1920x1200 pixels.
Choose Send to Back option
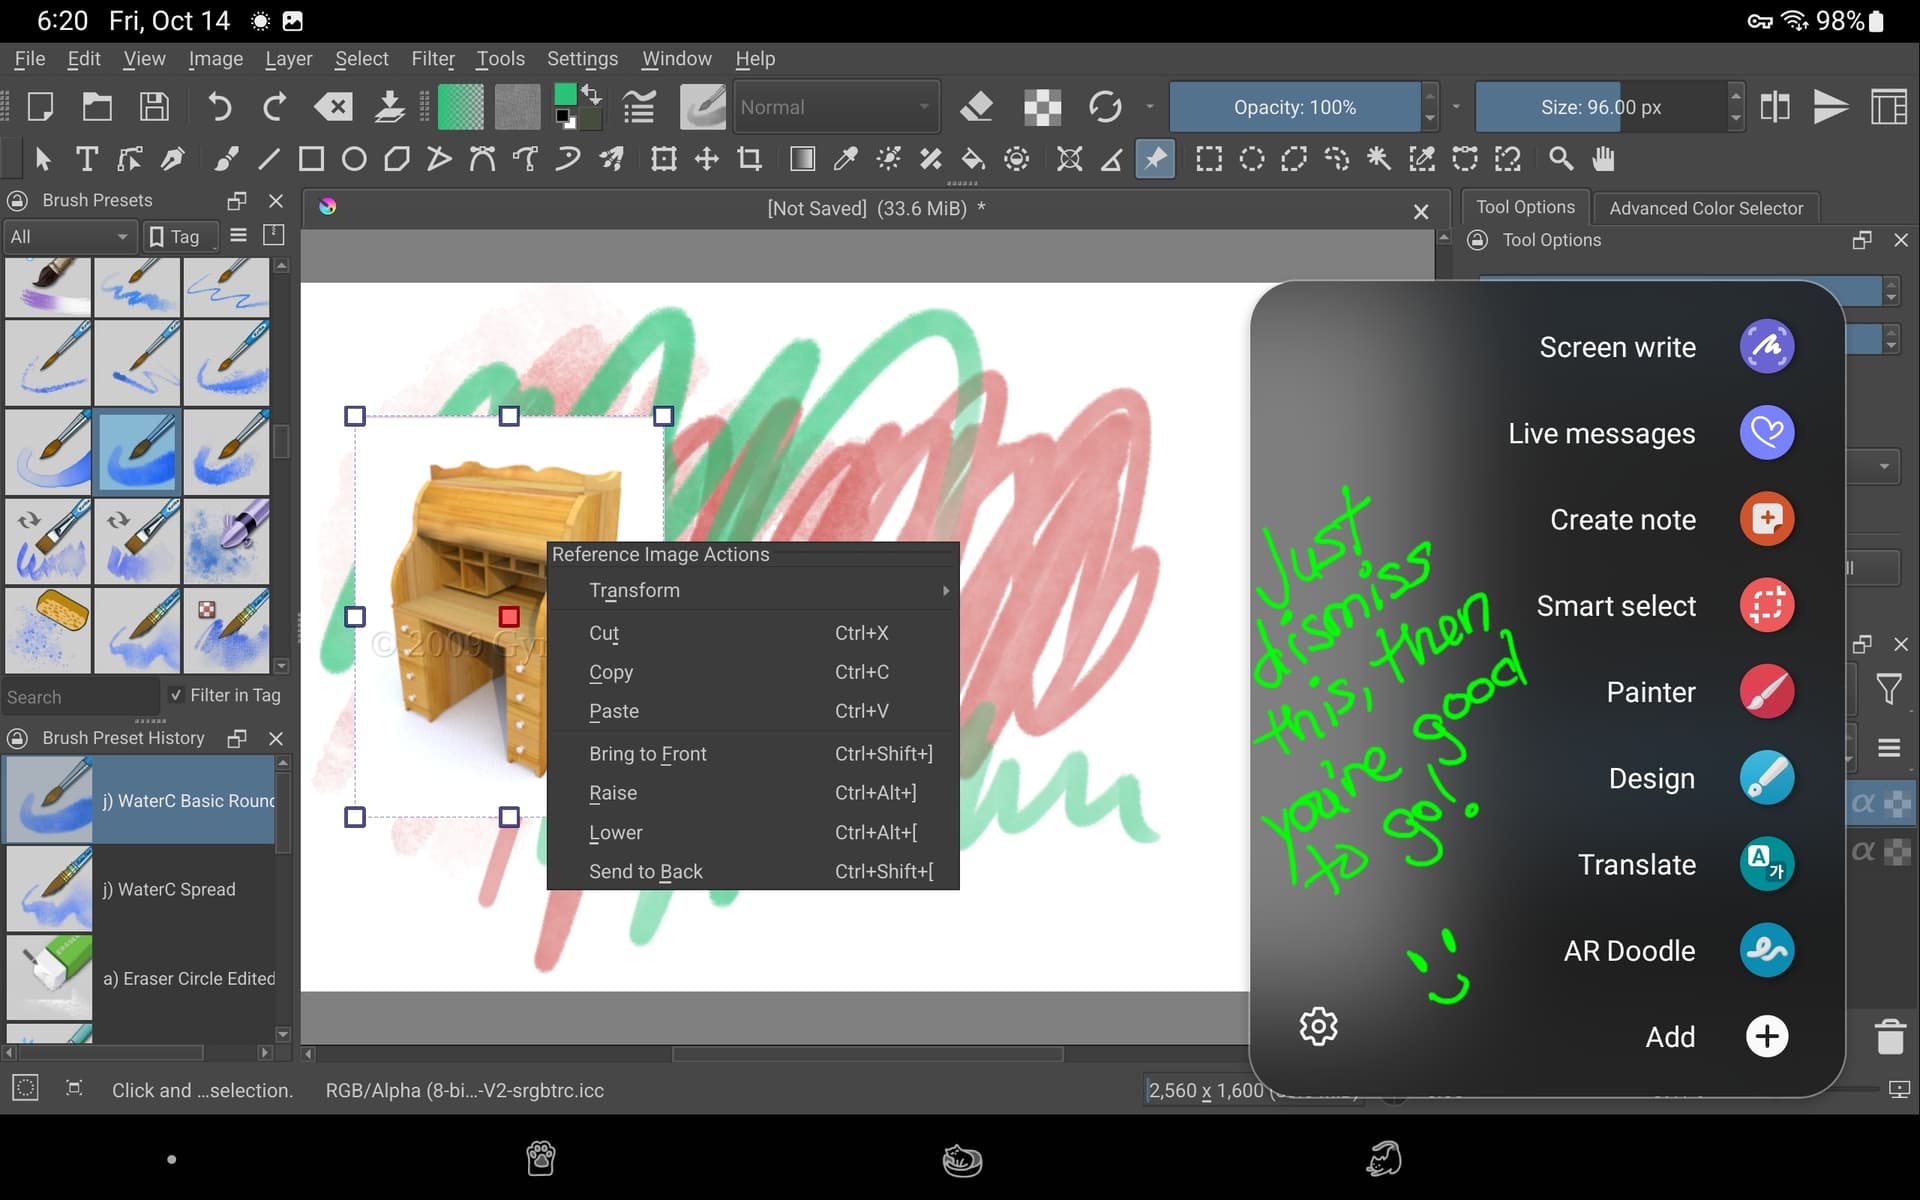pyautogui.click(x=646, y=871)
